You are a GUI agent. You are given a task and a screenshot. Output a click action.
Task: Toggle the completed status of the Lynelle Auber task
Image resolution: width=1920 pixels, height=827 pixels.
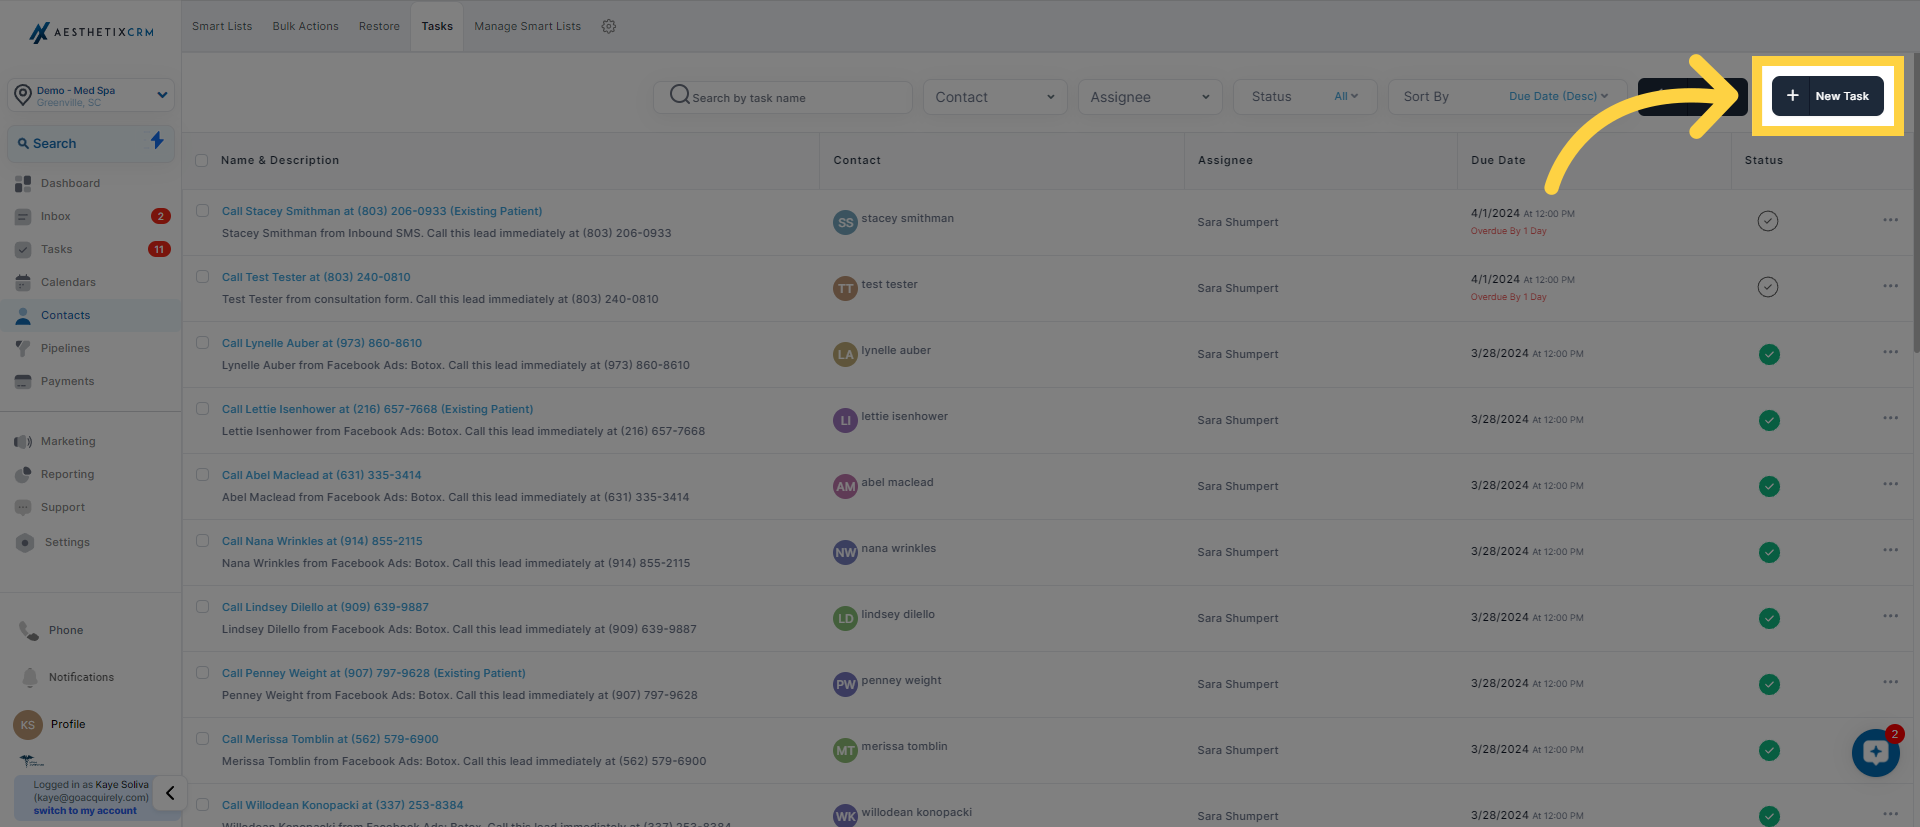tap(1769, 354)
